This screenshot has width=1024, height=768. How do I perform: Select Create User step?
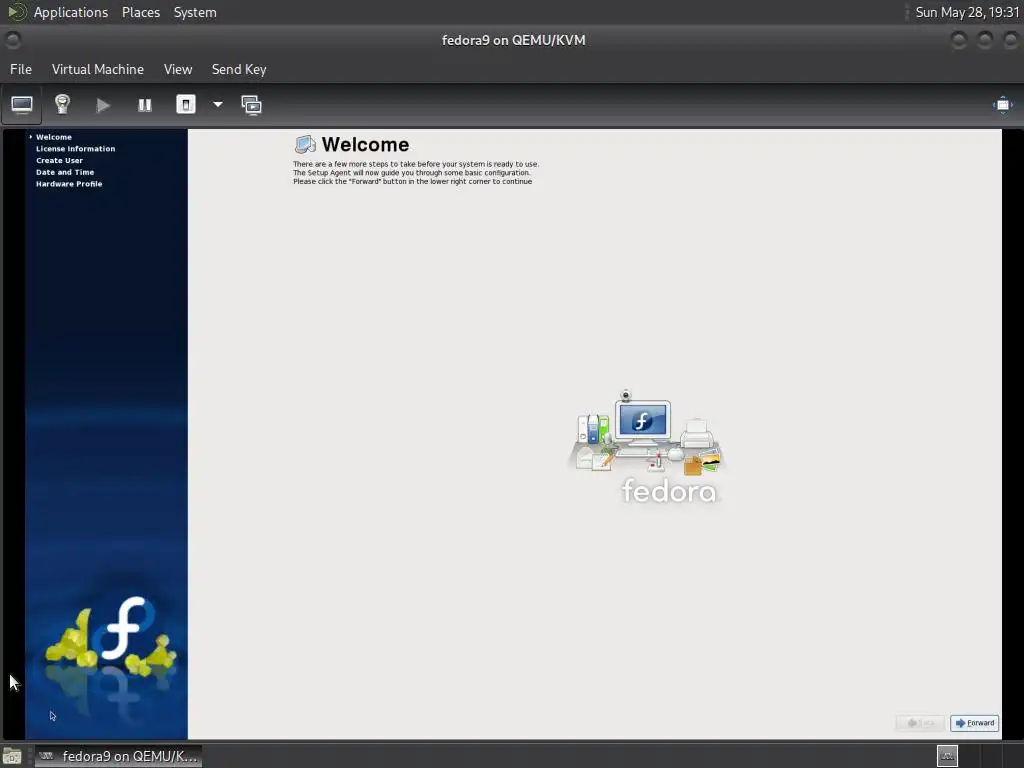59,161
